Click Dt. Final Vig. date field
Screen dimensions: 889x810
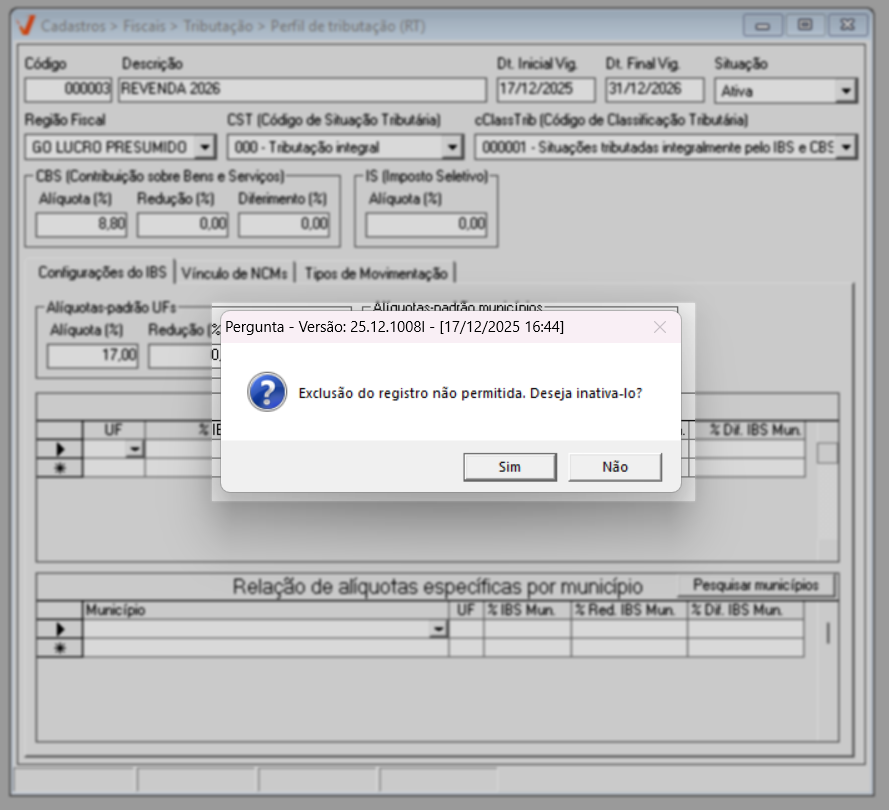(654, 89)
